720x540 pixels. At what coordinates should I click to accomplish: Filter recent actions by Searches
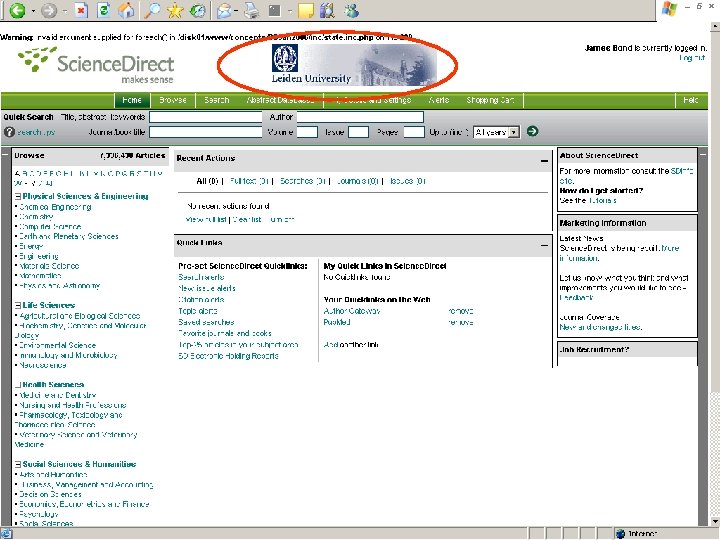(303, 181)
